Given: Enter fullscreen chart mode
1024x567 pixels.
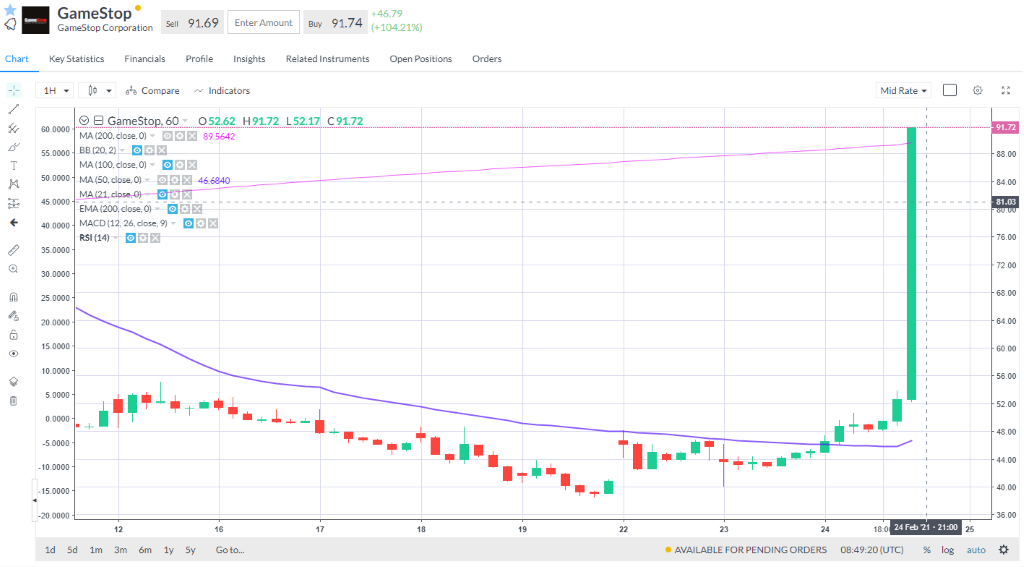Looking at the screenshot, I should [x=1006, y=91].
